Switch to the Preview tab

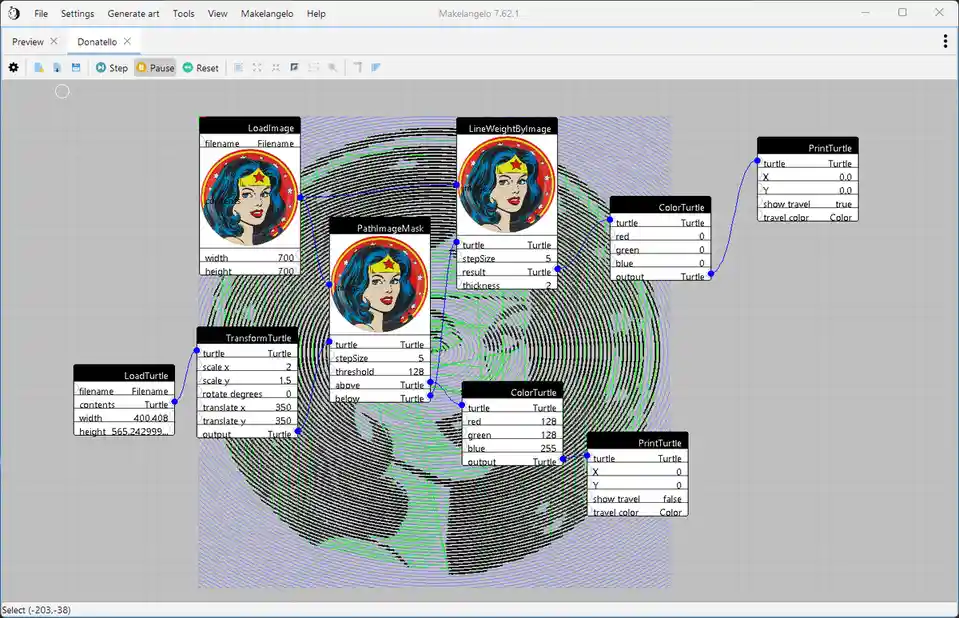pyautogui.click(x=28, y=42)
